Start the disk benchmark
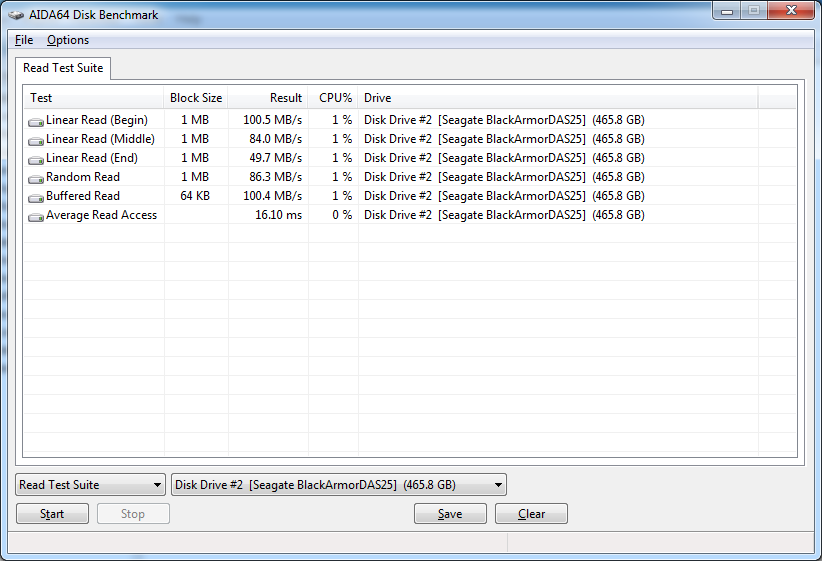Image resolution: width=822 pixels, height=561 pixels. click(52, 514)
